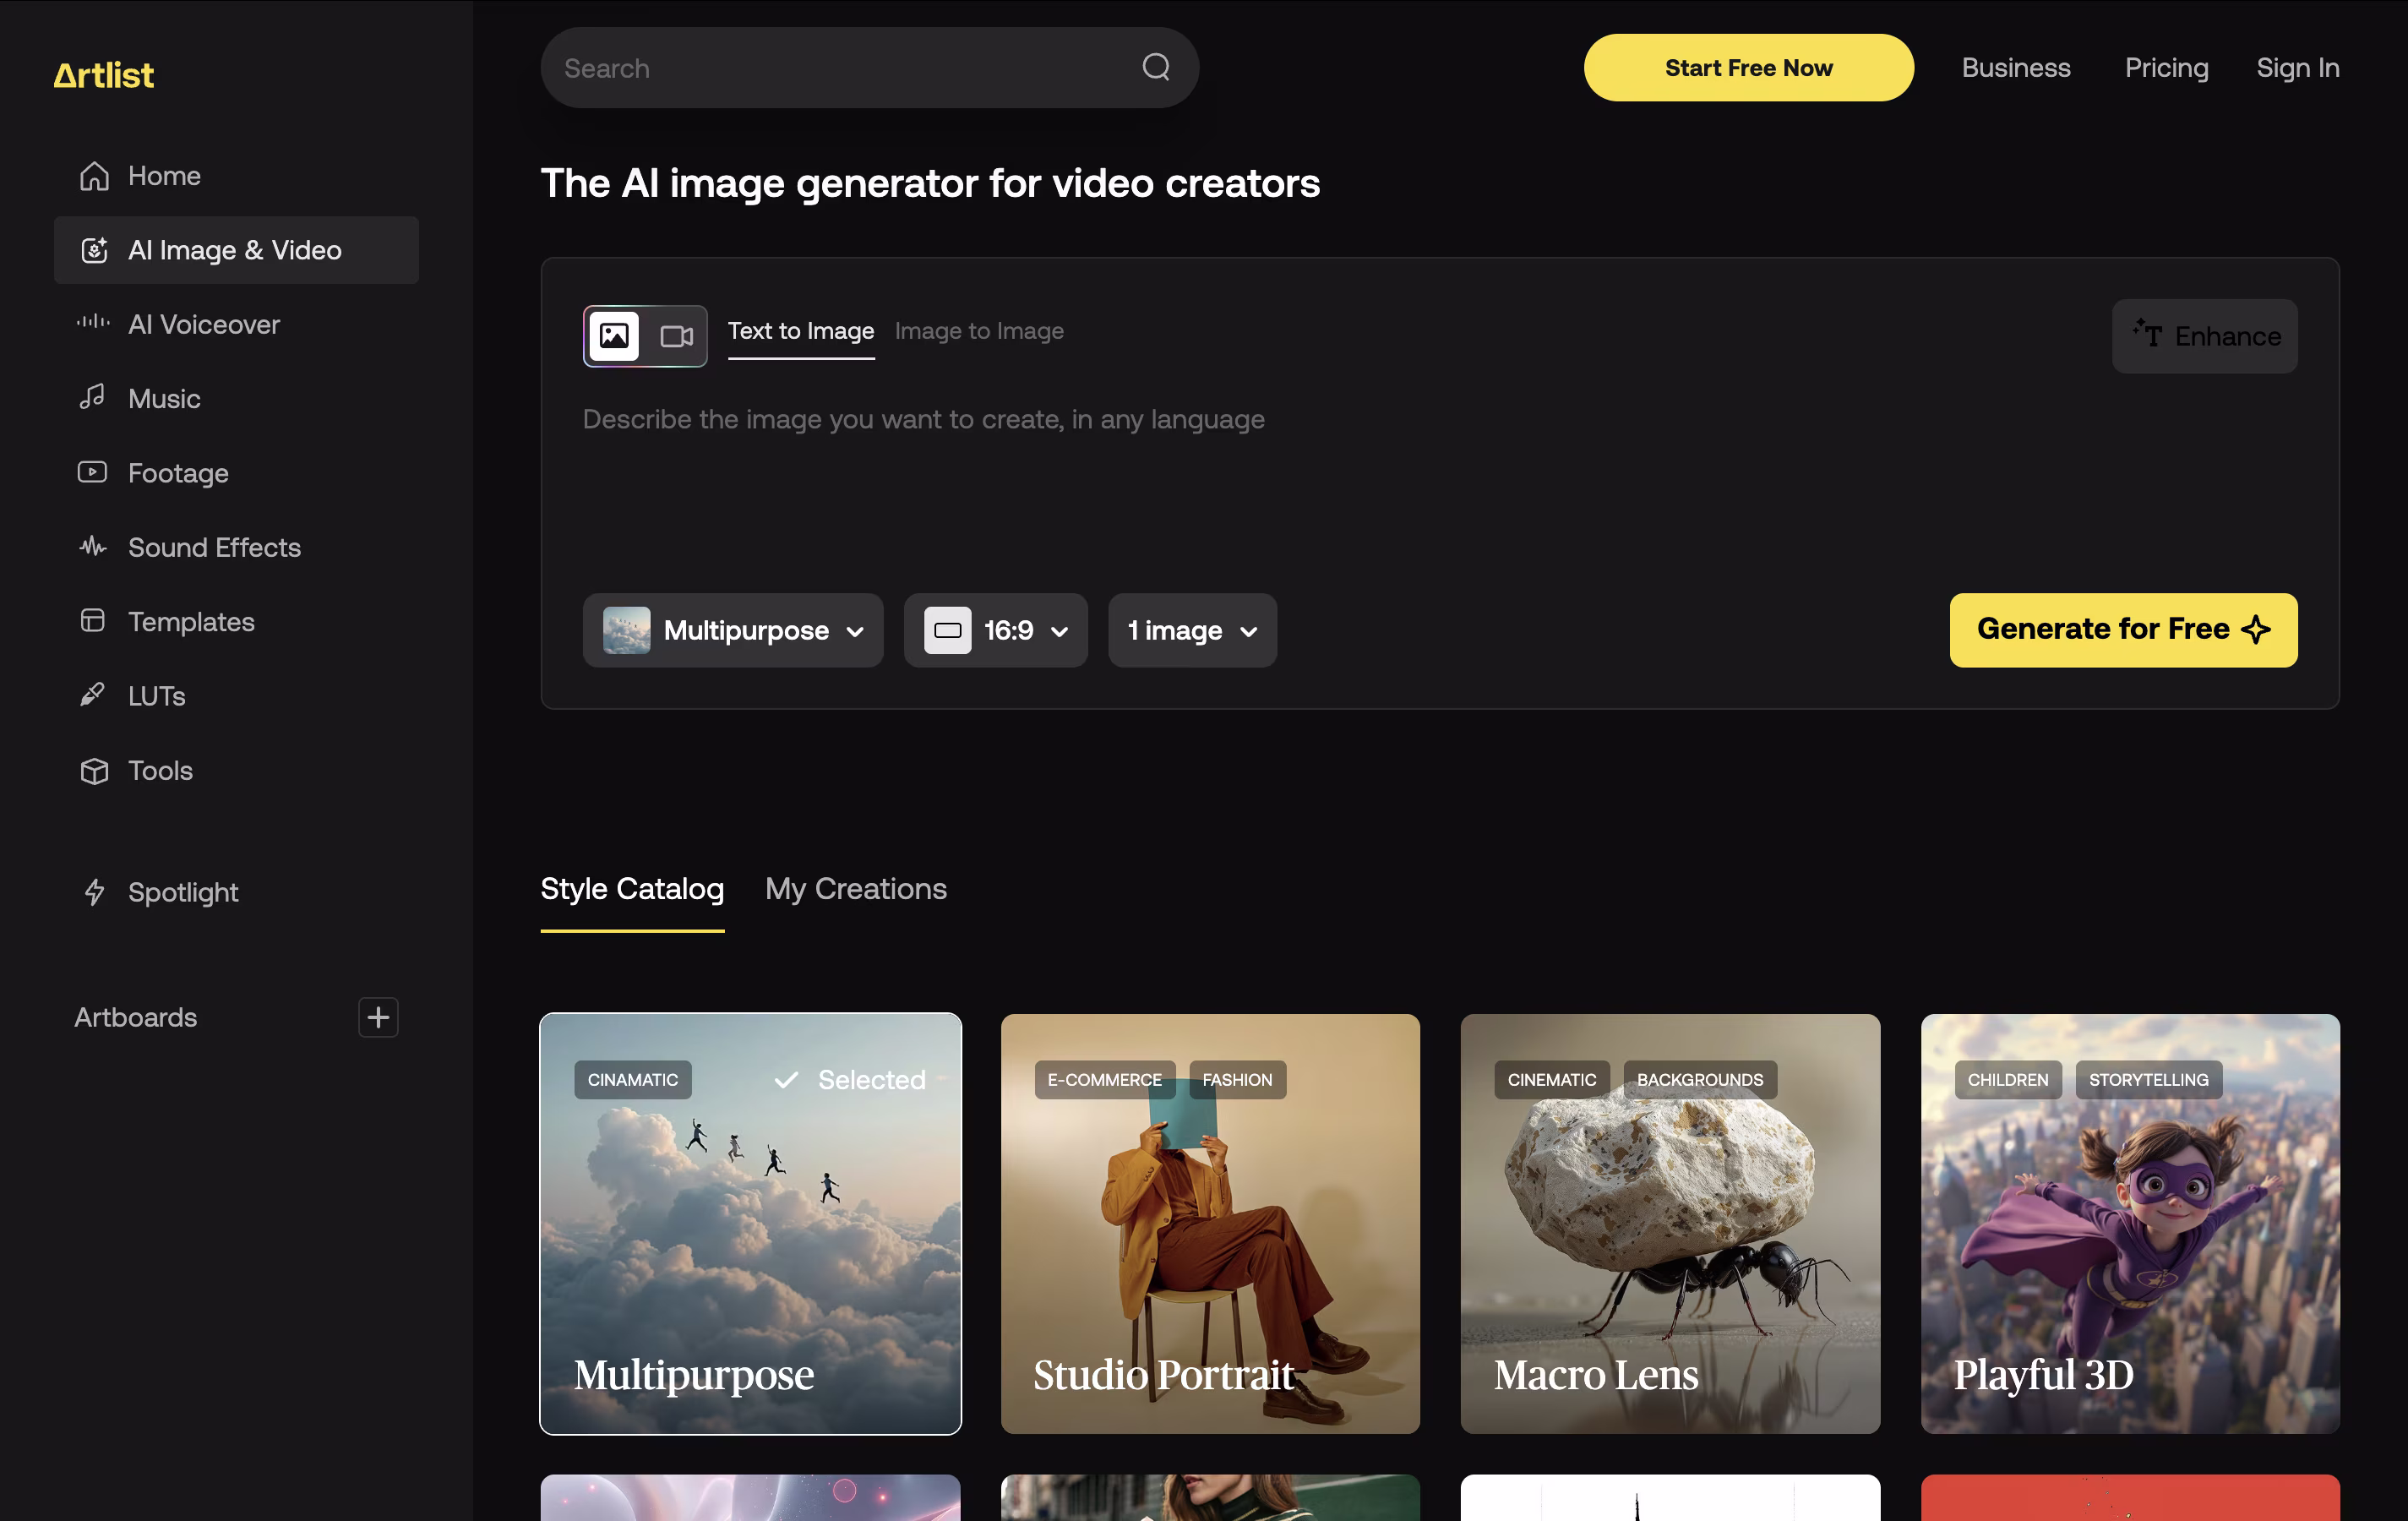2408x1521 pixels.
Task: Switch to the My Creations tab
Action: [x=856, y=890]
